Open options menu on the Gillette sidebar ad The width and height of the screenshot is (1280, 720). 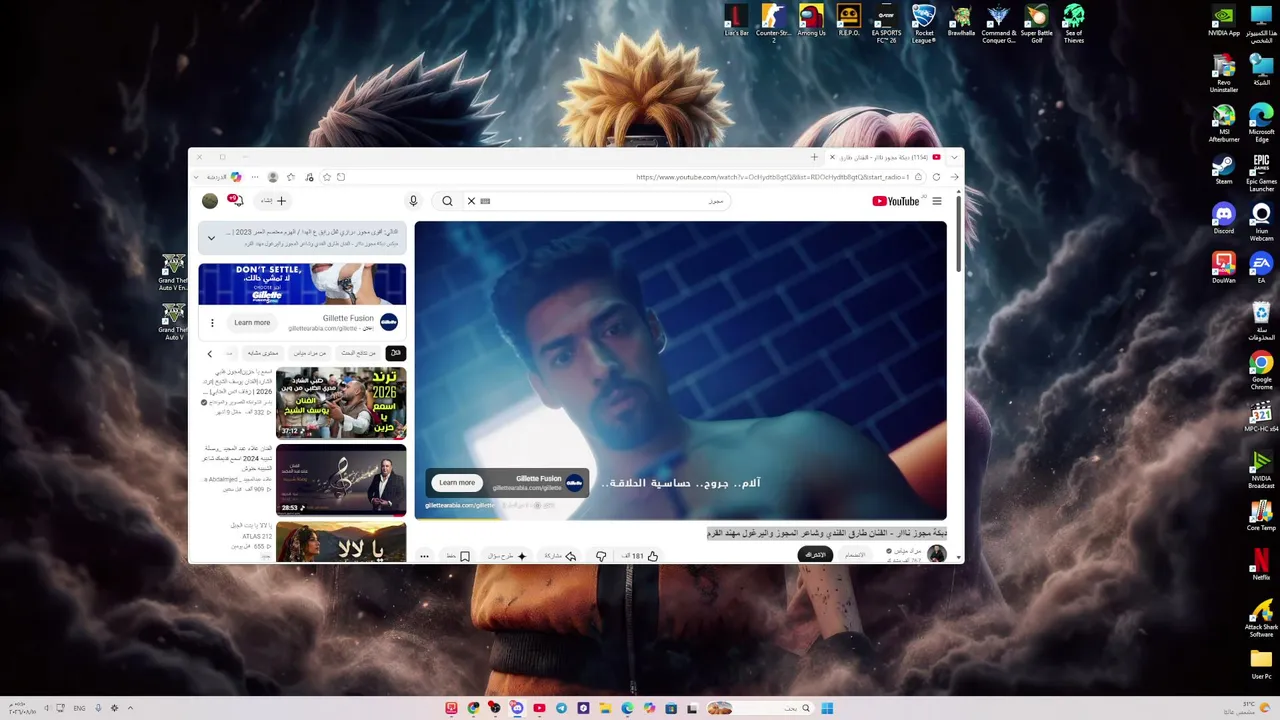pos(212,322)
